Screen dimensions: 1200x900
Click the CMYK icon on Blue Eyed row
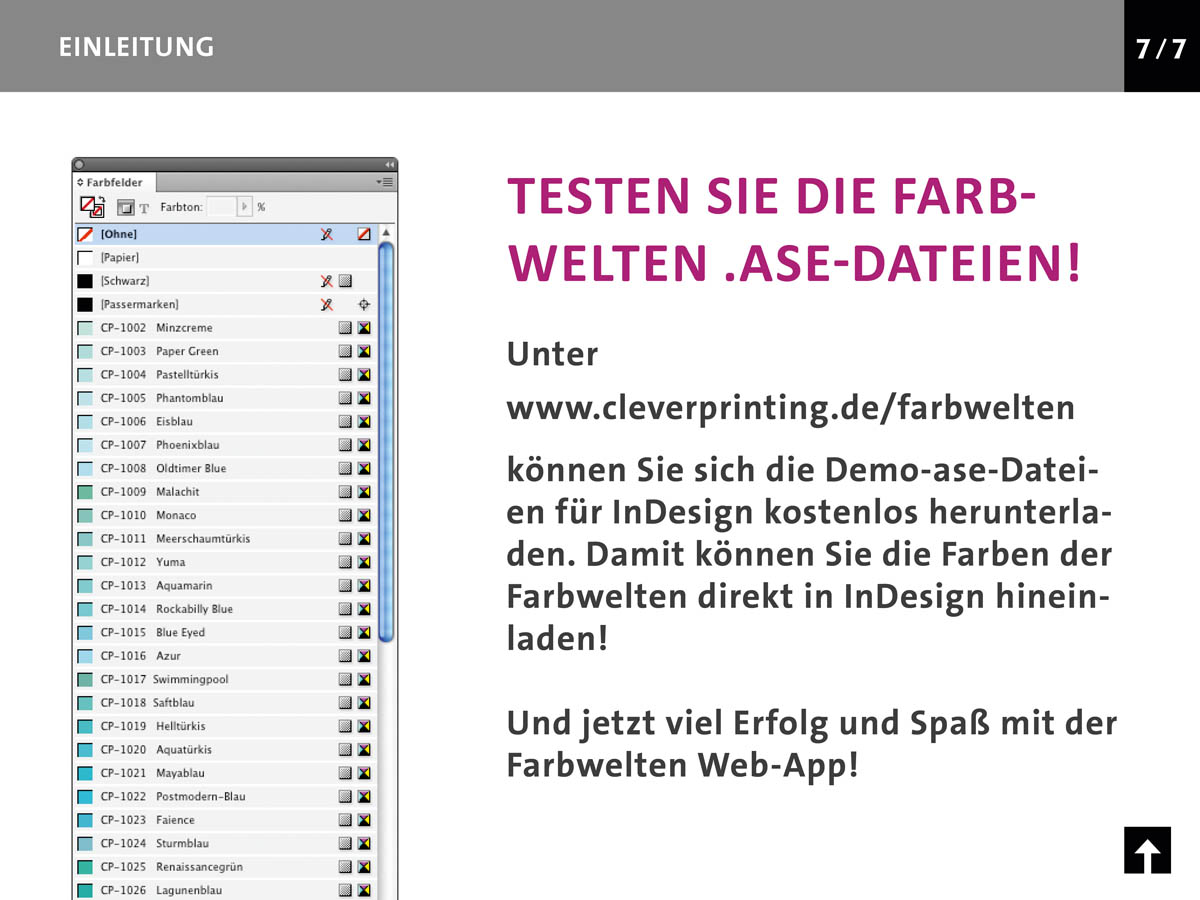[x=364, y=632]
